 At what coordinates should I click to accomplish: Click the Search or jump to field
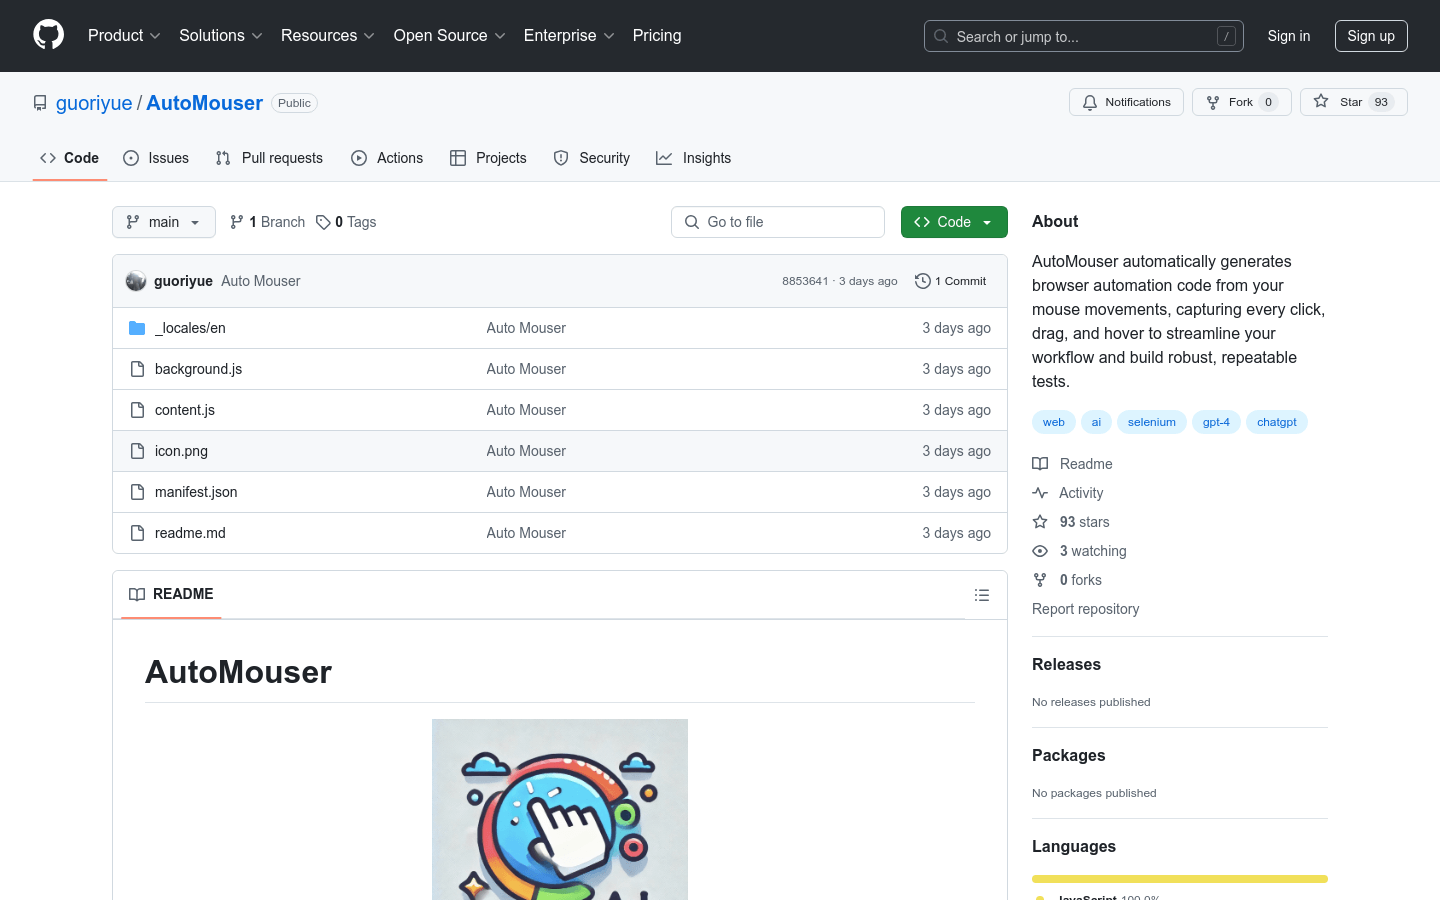pos(1084,36)
